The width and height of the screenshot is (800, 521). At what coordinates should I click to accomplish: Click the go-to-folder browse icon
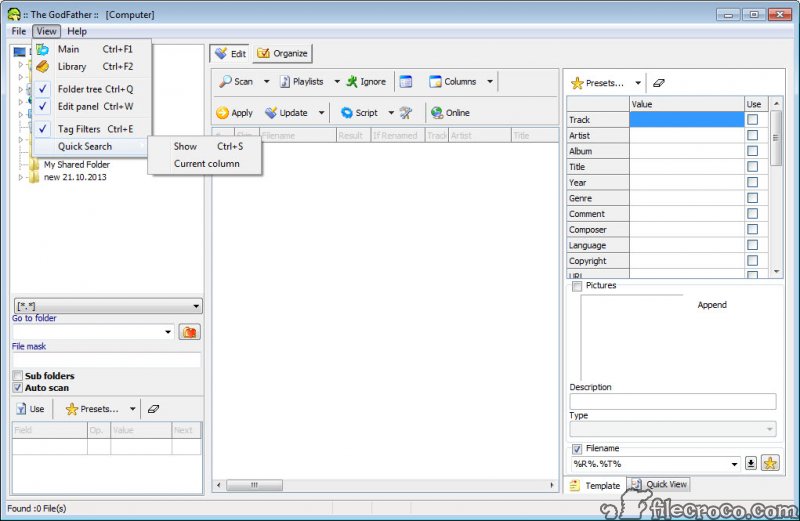[190, 332]
